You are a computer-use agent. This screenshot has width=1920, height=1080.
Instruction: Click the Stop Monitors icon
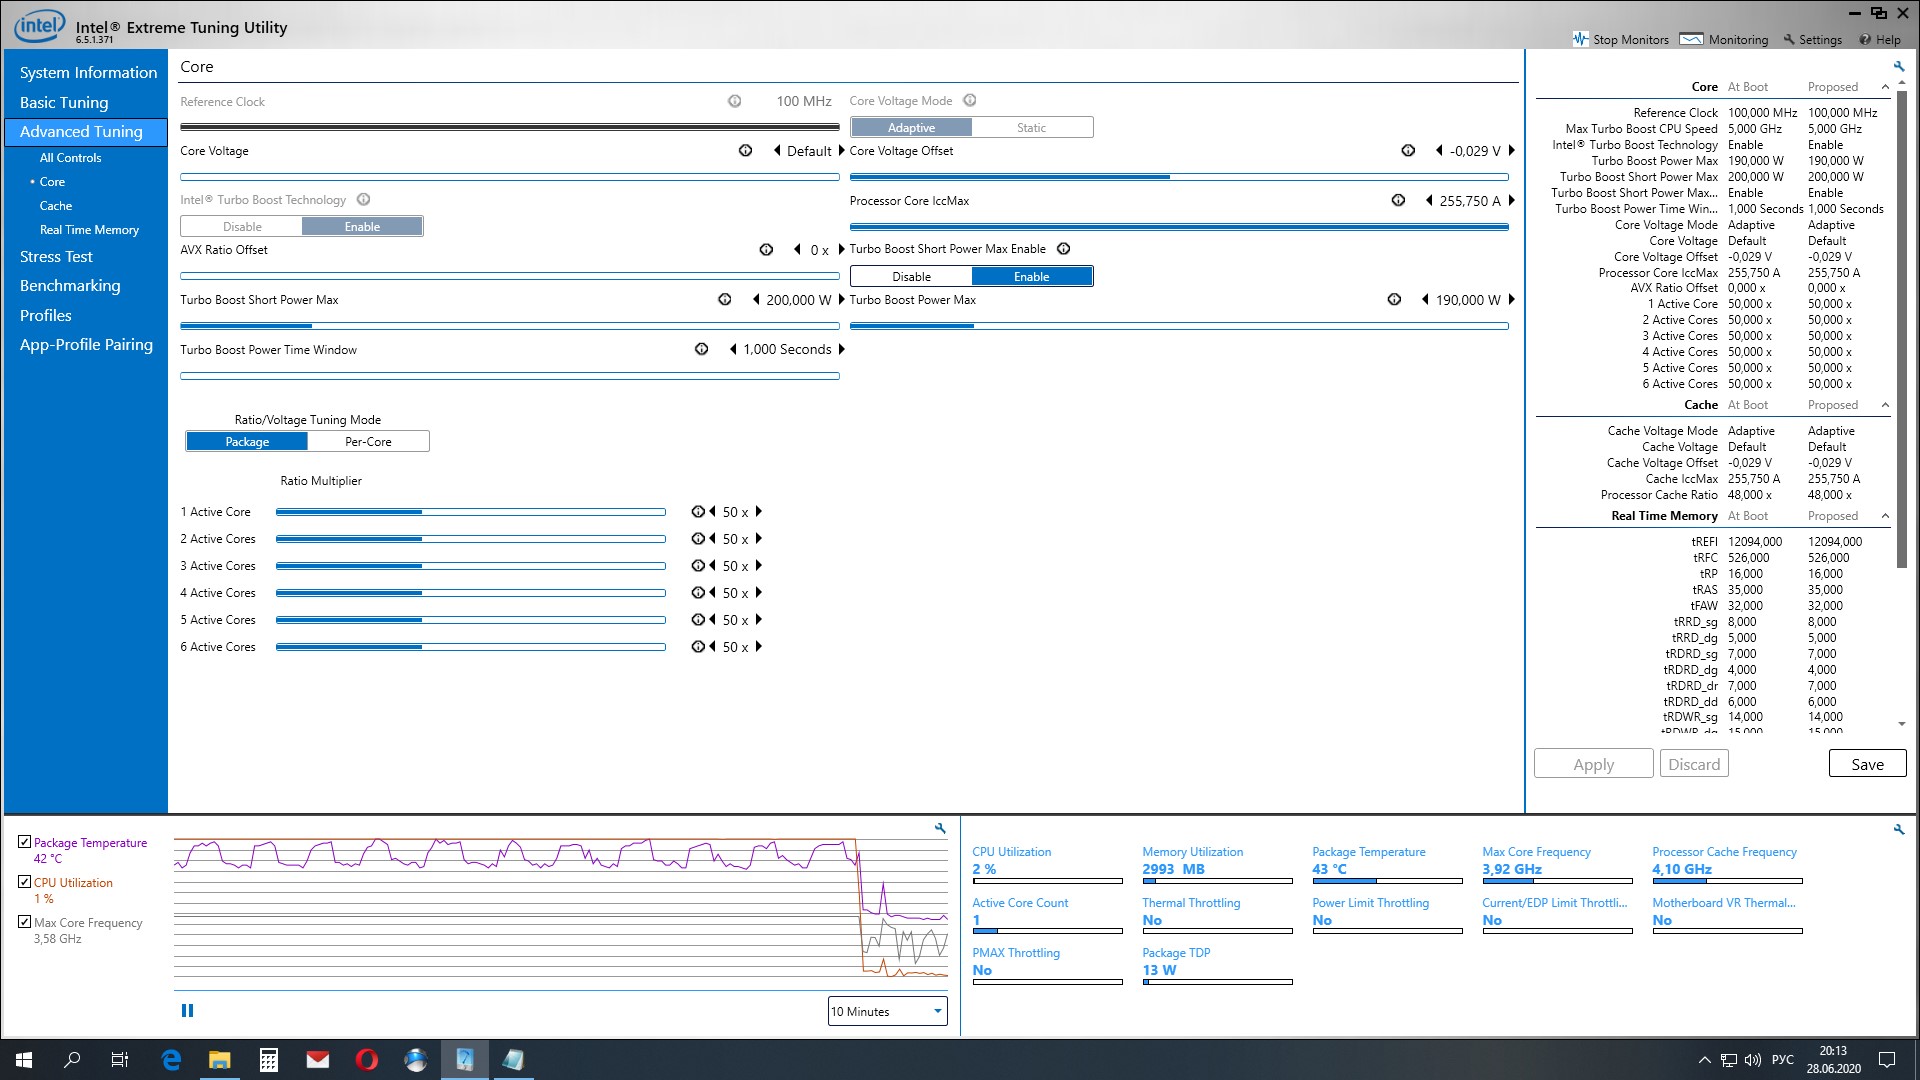(1580, 39)
